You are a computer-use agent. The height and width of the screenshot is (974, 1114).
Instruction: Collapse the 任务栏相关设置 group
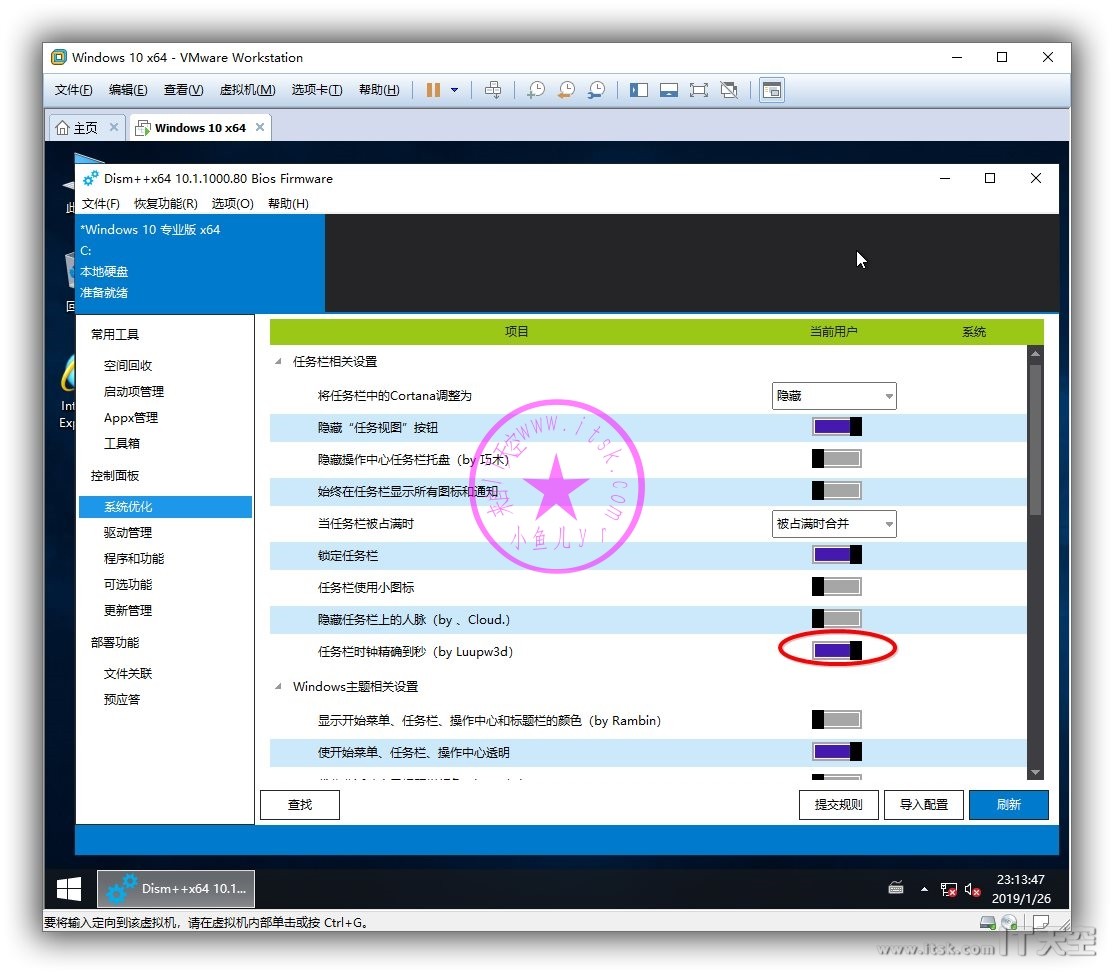tap(278, 362)
